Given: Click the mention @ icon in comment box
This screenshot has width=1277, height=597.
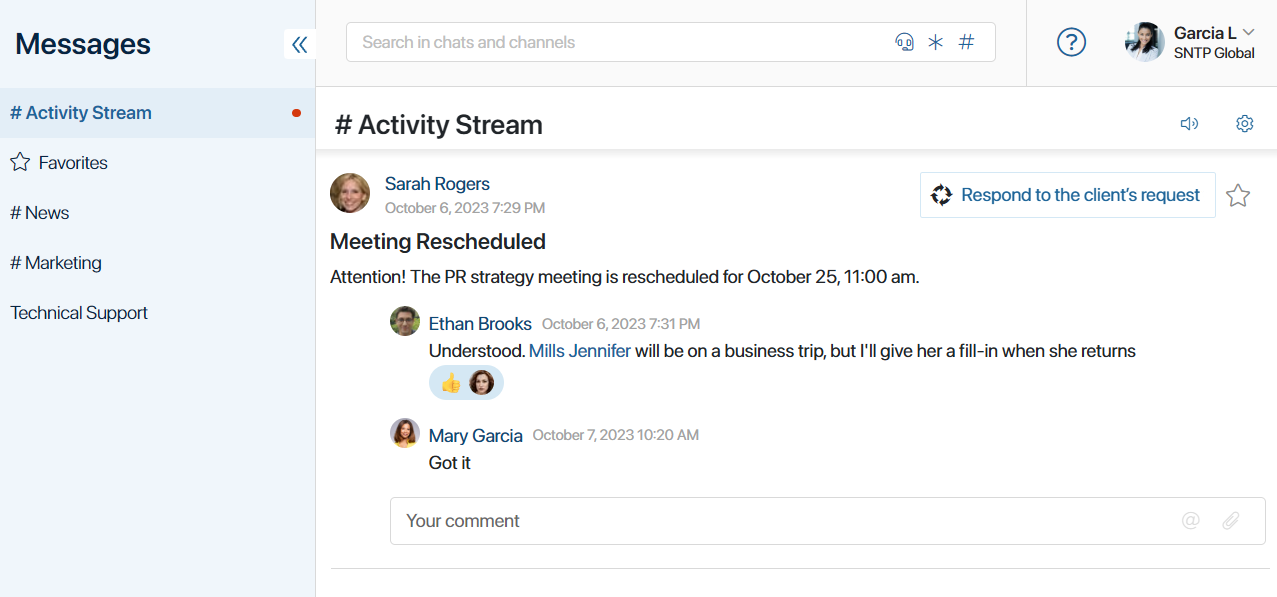Looking at the screenshot, I should (x=1190, y=521).
